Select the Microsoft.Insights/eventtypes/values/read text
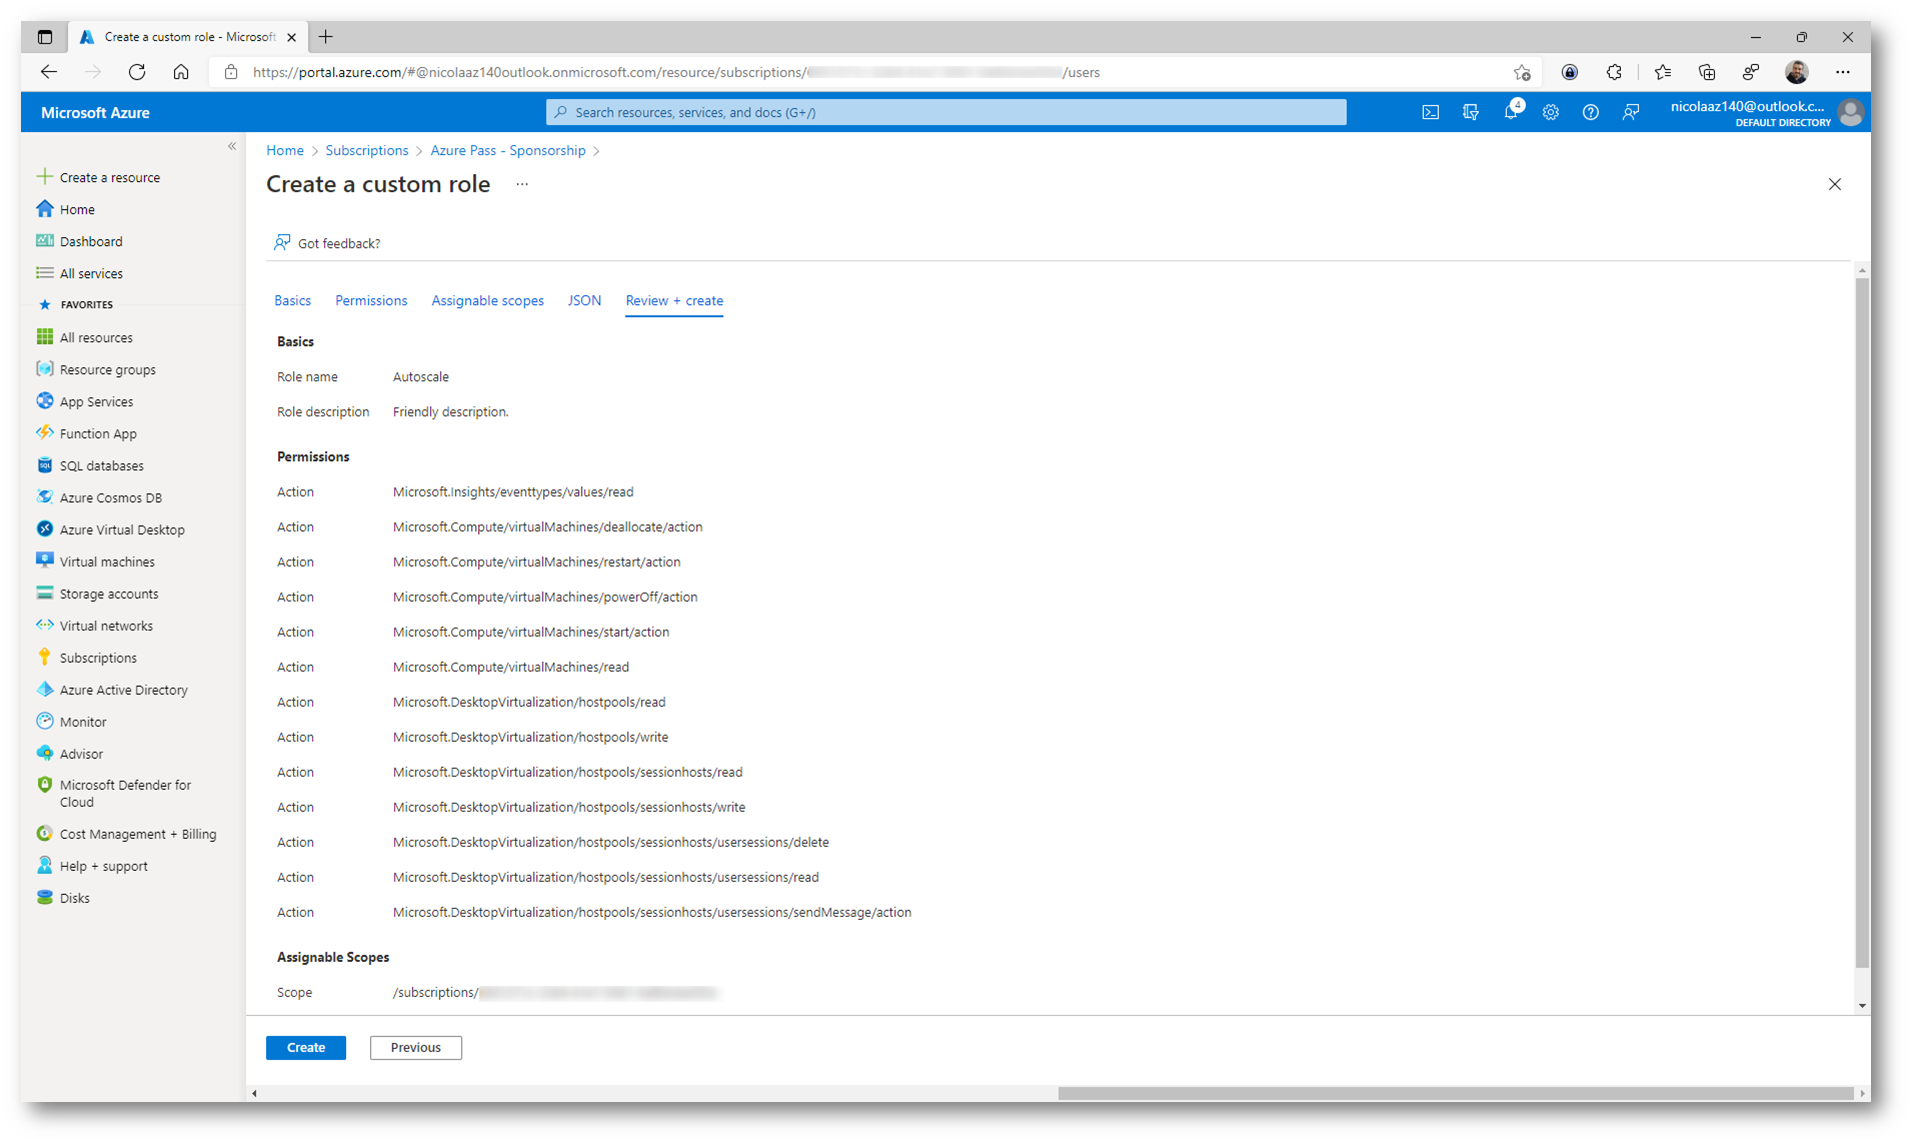 [513, 491]
